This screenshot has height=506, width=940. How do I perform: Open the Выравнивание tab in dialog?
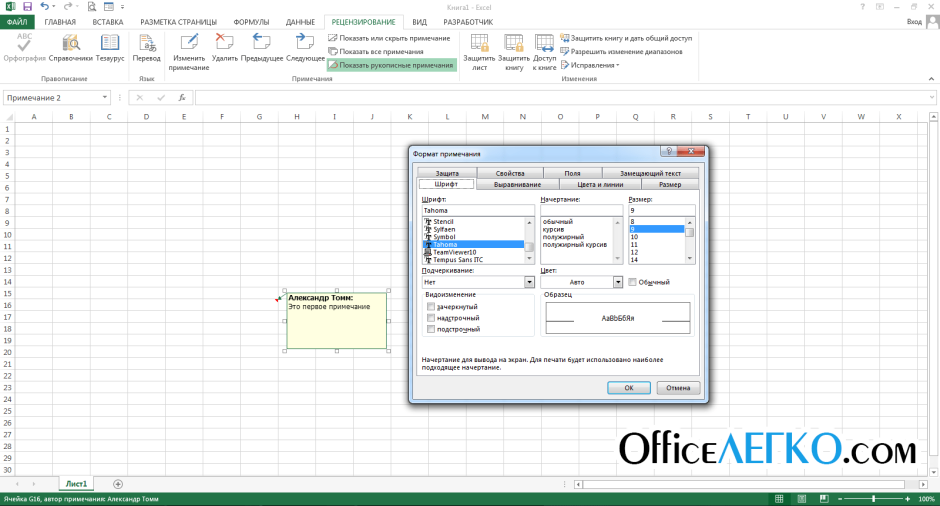tap(517, 184)
